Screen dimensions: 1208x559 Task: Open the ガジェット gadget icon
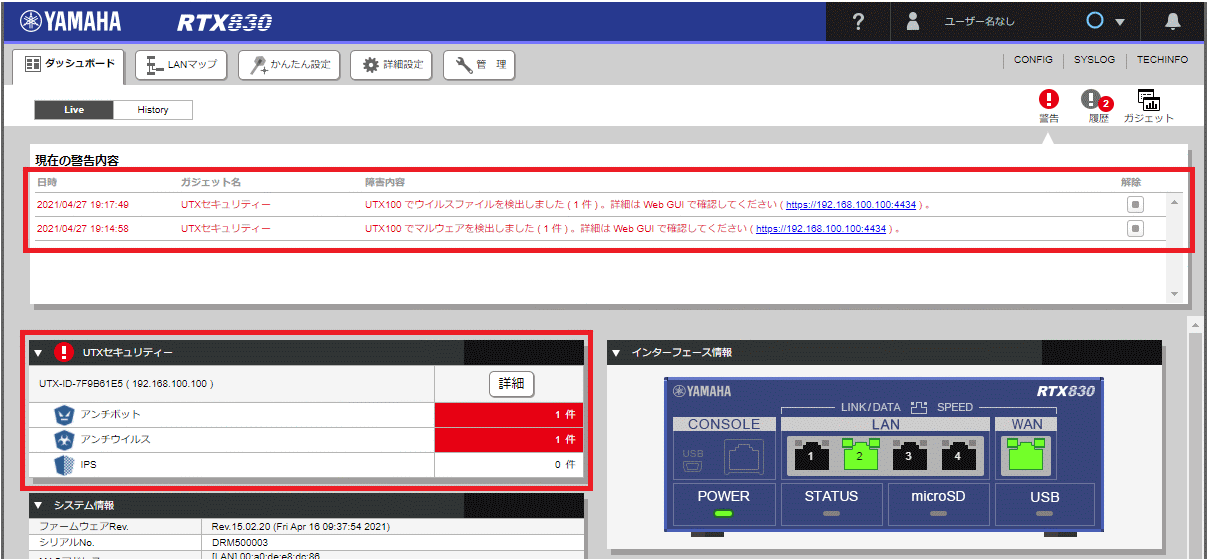tap(1148, 100)
